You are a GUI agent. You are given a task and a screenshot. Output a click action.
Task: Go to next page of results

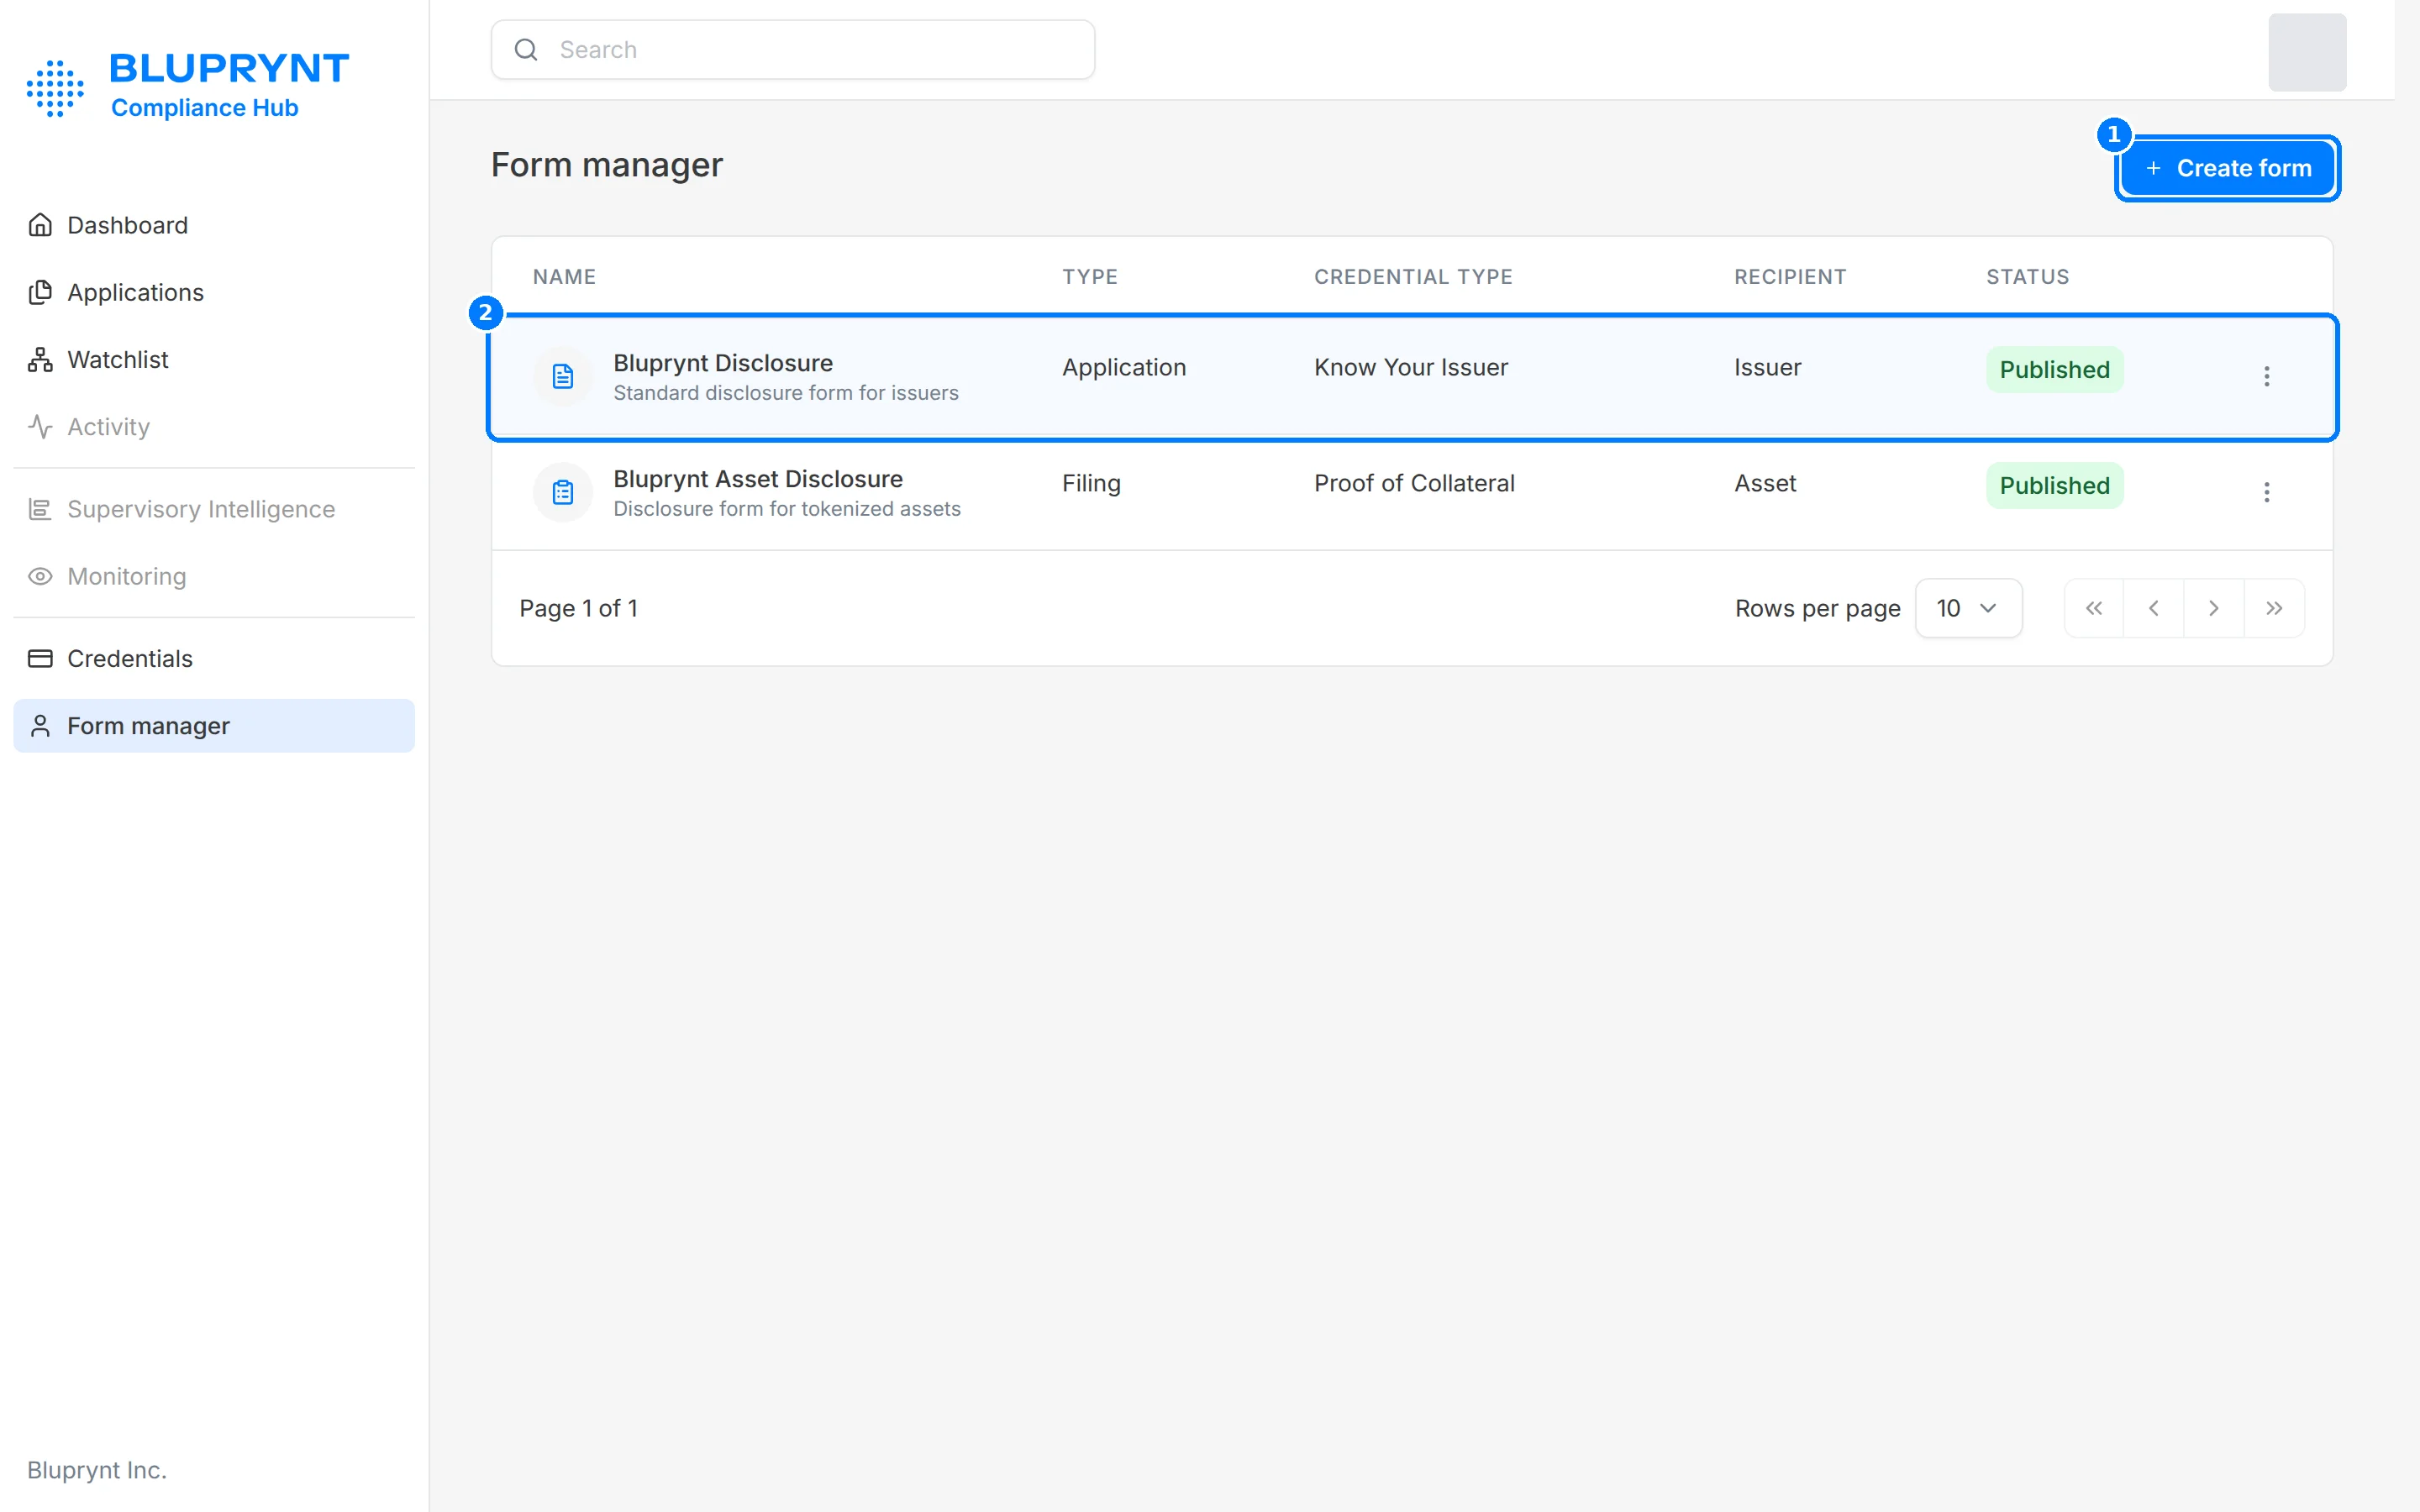click(x=2214, y=608)
